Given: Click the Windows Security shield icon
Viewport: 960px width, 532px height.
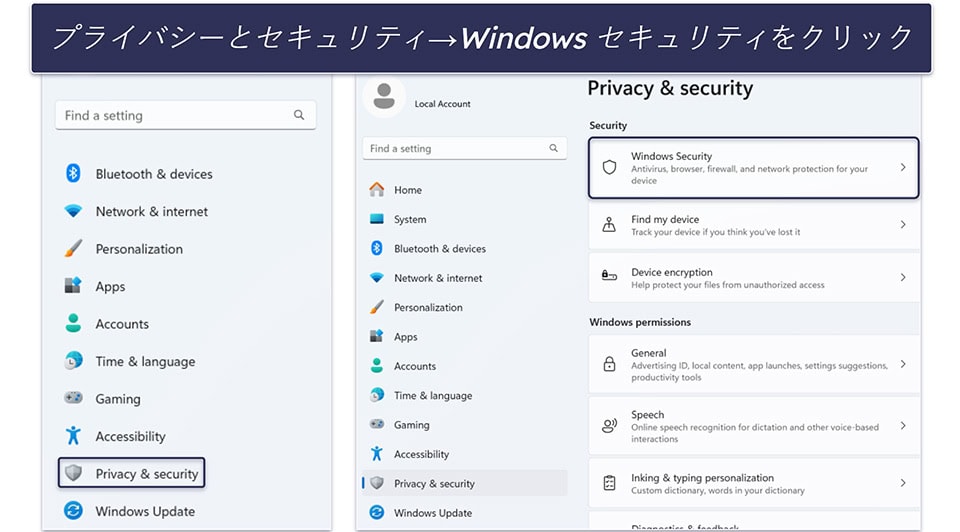Looking at the screenshot, I should (609, 167).
